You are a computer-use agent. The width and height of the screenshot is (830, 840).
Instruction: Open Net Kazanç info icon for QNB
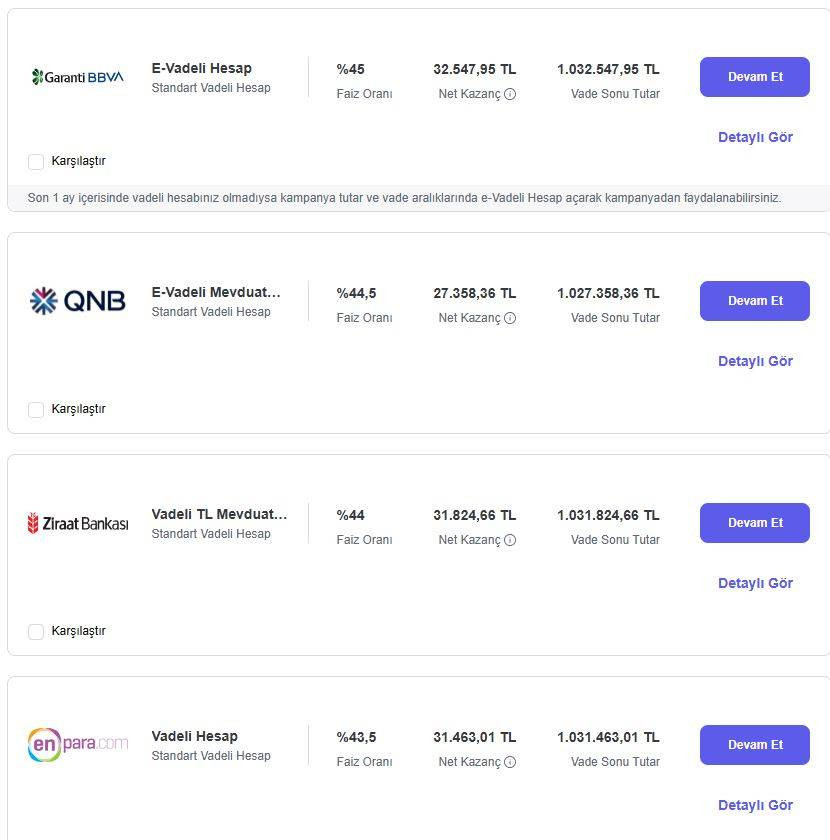[510, 318]
